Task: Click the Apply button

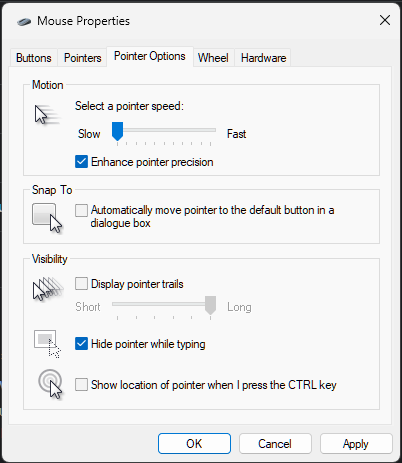Action: (356, 444)
